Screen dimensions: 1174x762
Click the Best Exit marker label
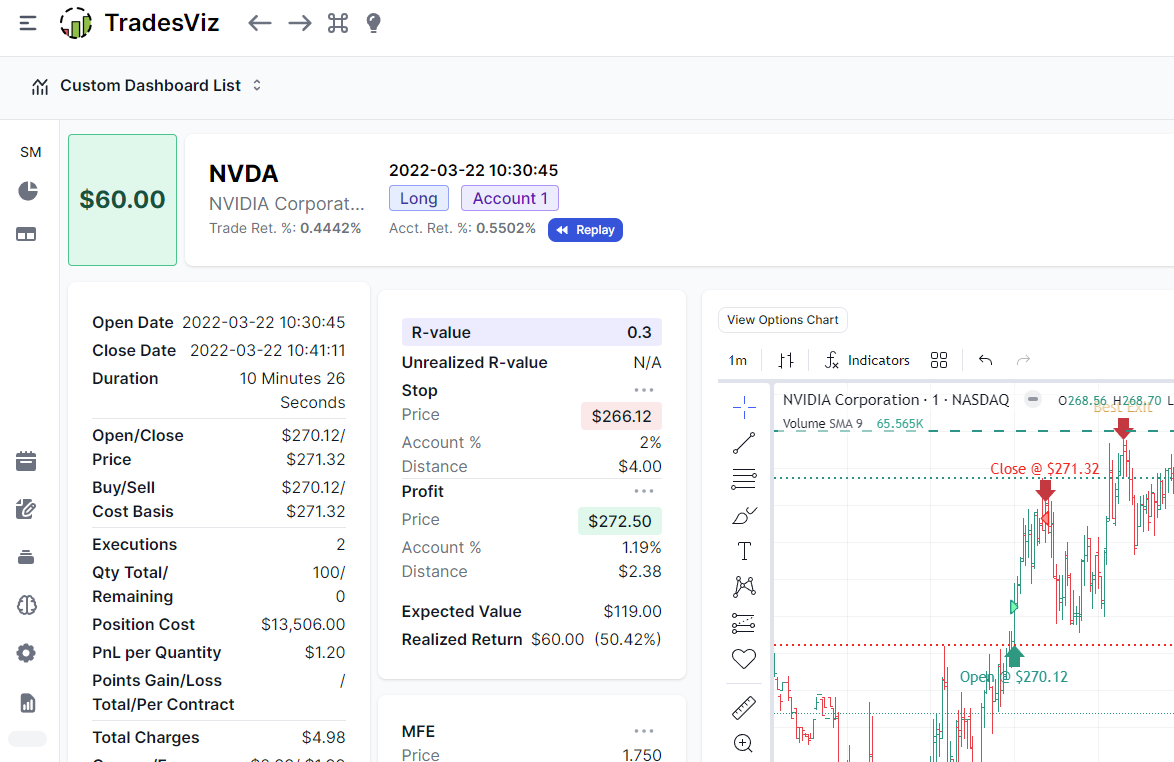pyautogui.click(x=1122, y=407)
